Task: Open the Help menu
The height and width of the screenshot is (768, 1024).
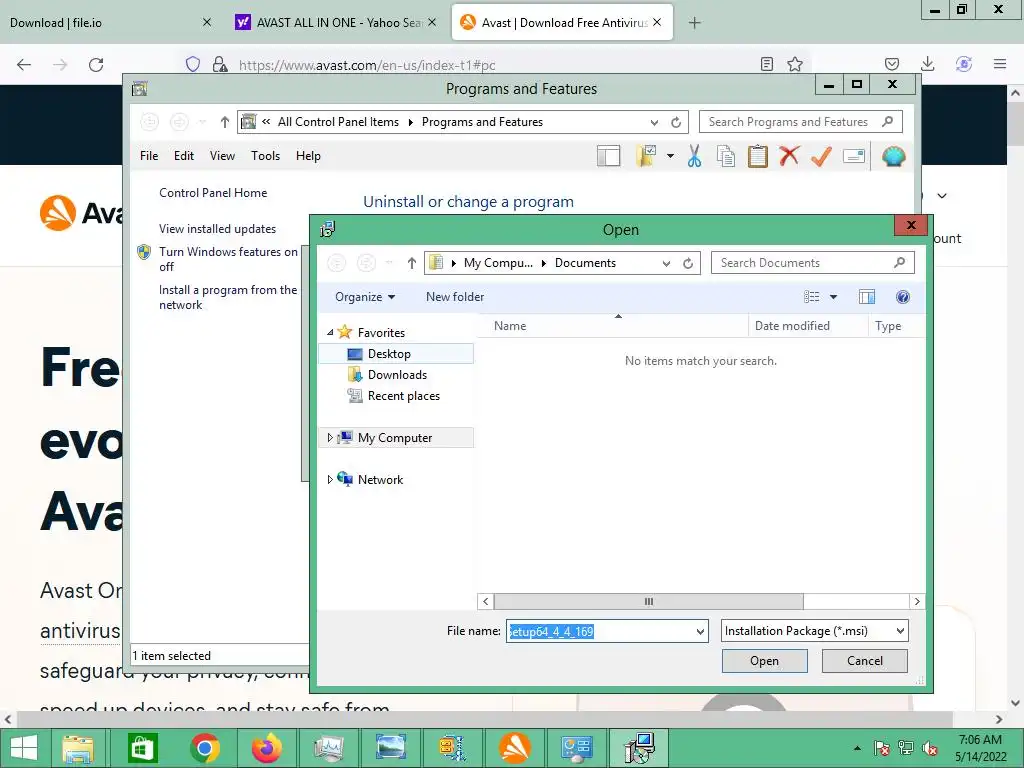Action: [x=308, y=156]
